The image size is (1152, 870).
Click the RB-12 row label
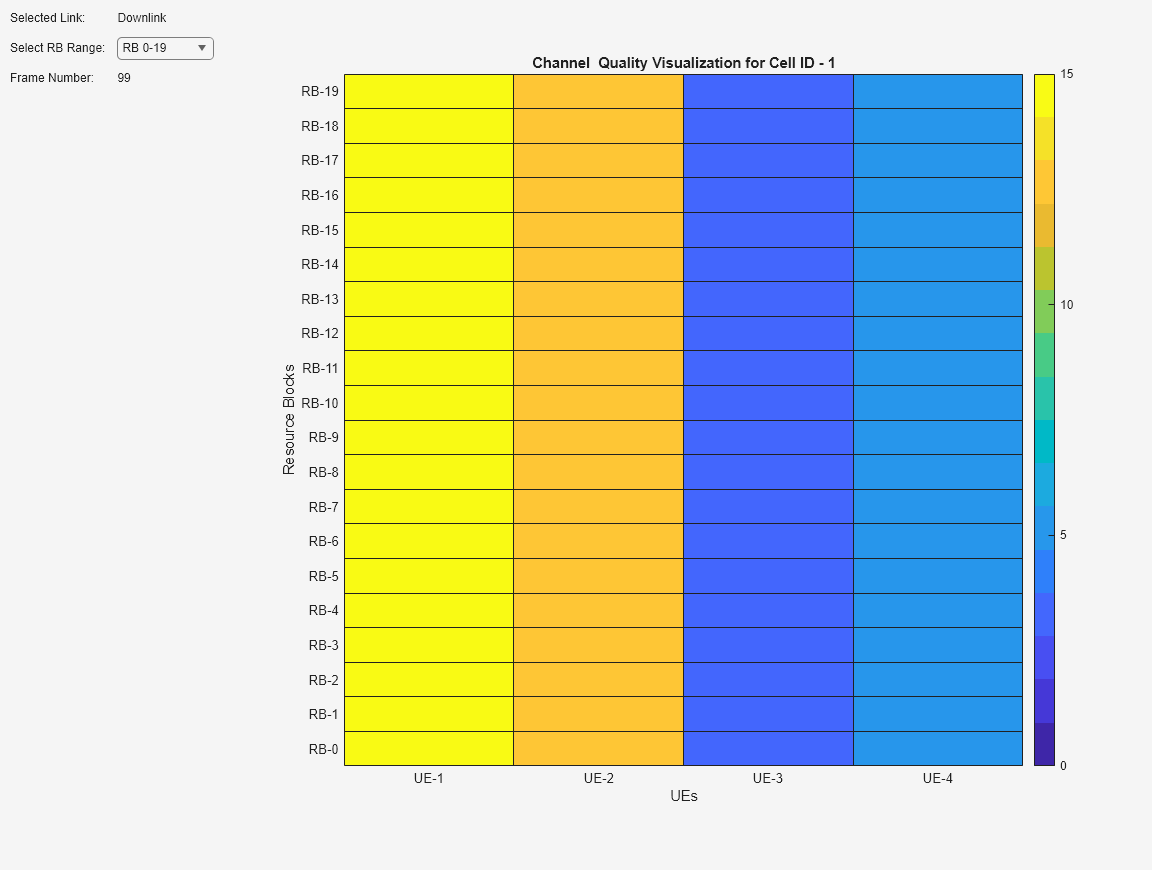[318, 333]
